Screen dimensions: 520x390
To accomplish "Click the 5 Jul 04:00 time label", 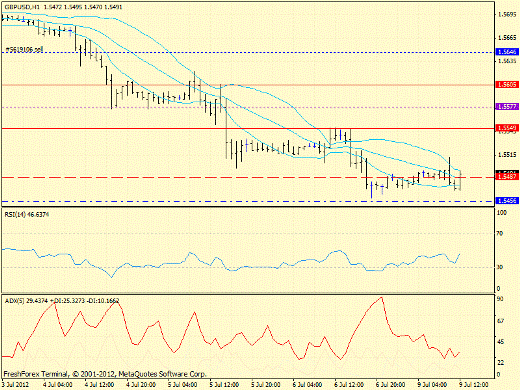I will [183, 384].
